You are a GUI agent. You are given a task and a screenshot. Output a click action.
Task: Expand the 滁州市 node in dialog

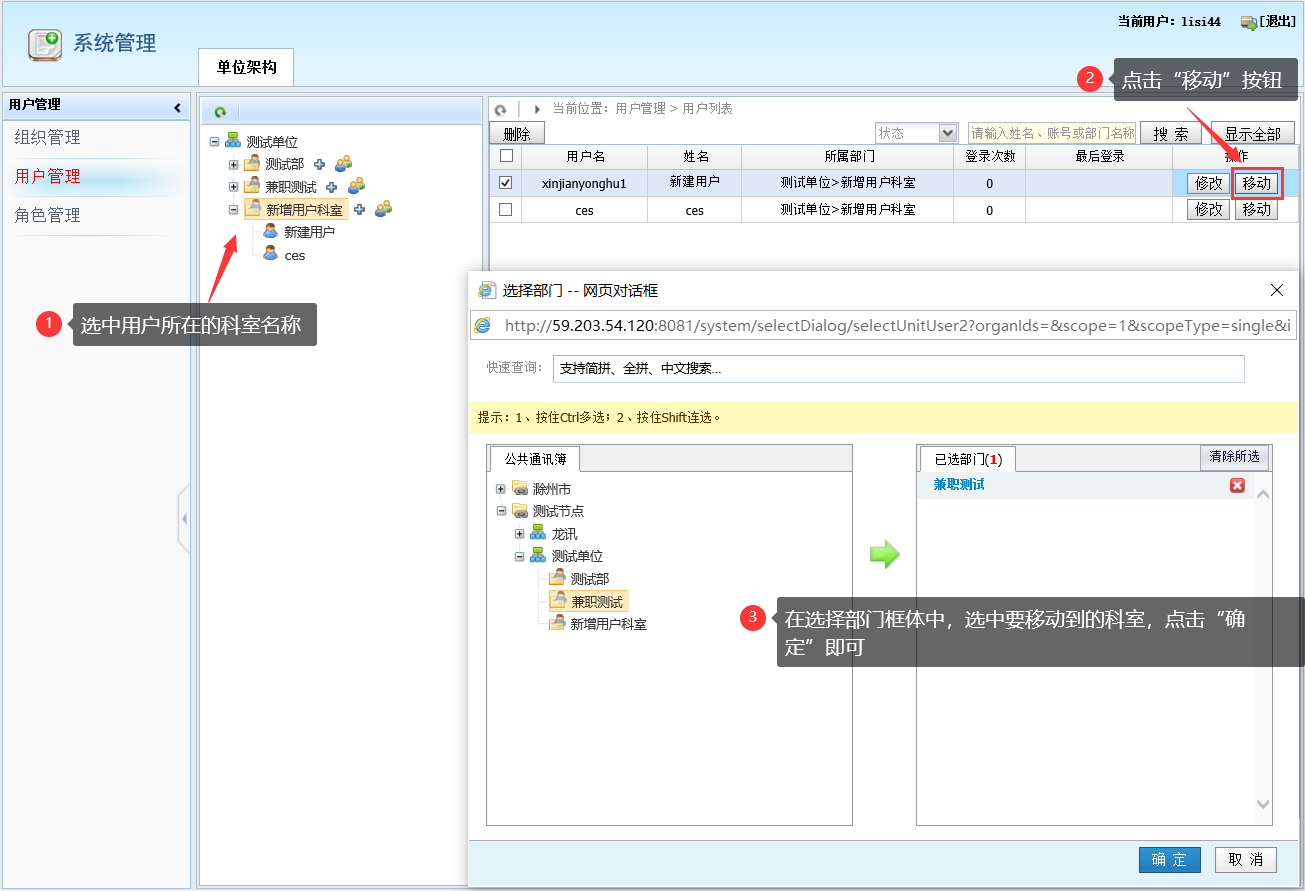[501, 489]
